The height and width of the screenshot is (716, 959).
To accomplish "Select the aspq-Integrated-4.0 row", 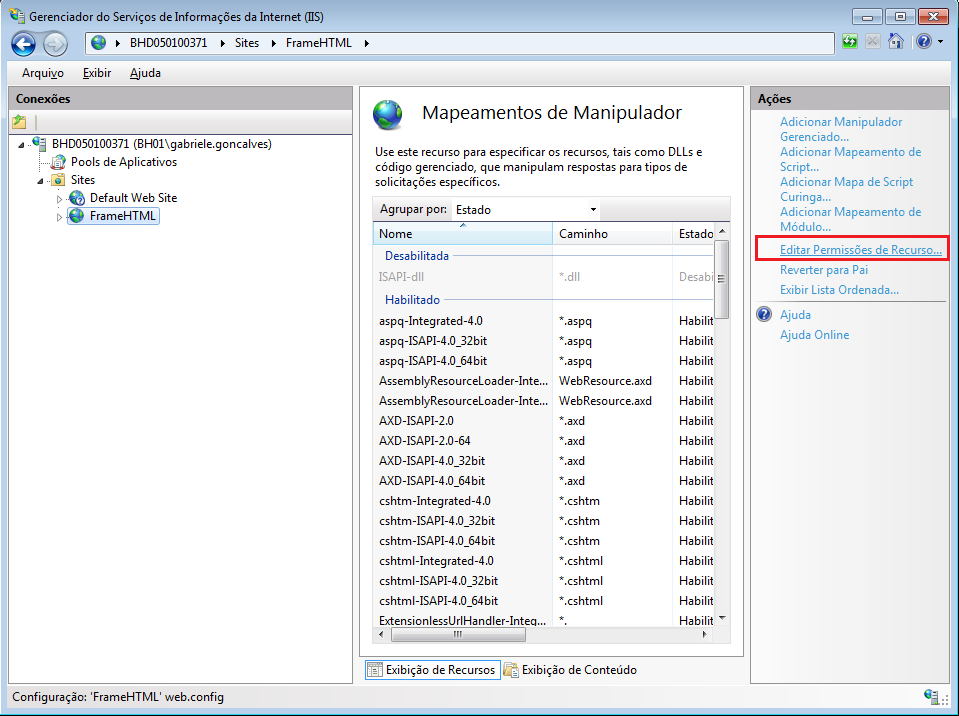I will pos(543,321).
